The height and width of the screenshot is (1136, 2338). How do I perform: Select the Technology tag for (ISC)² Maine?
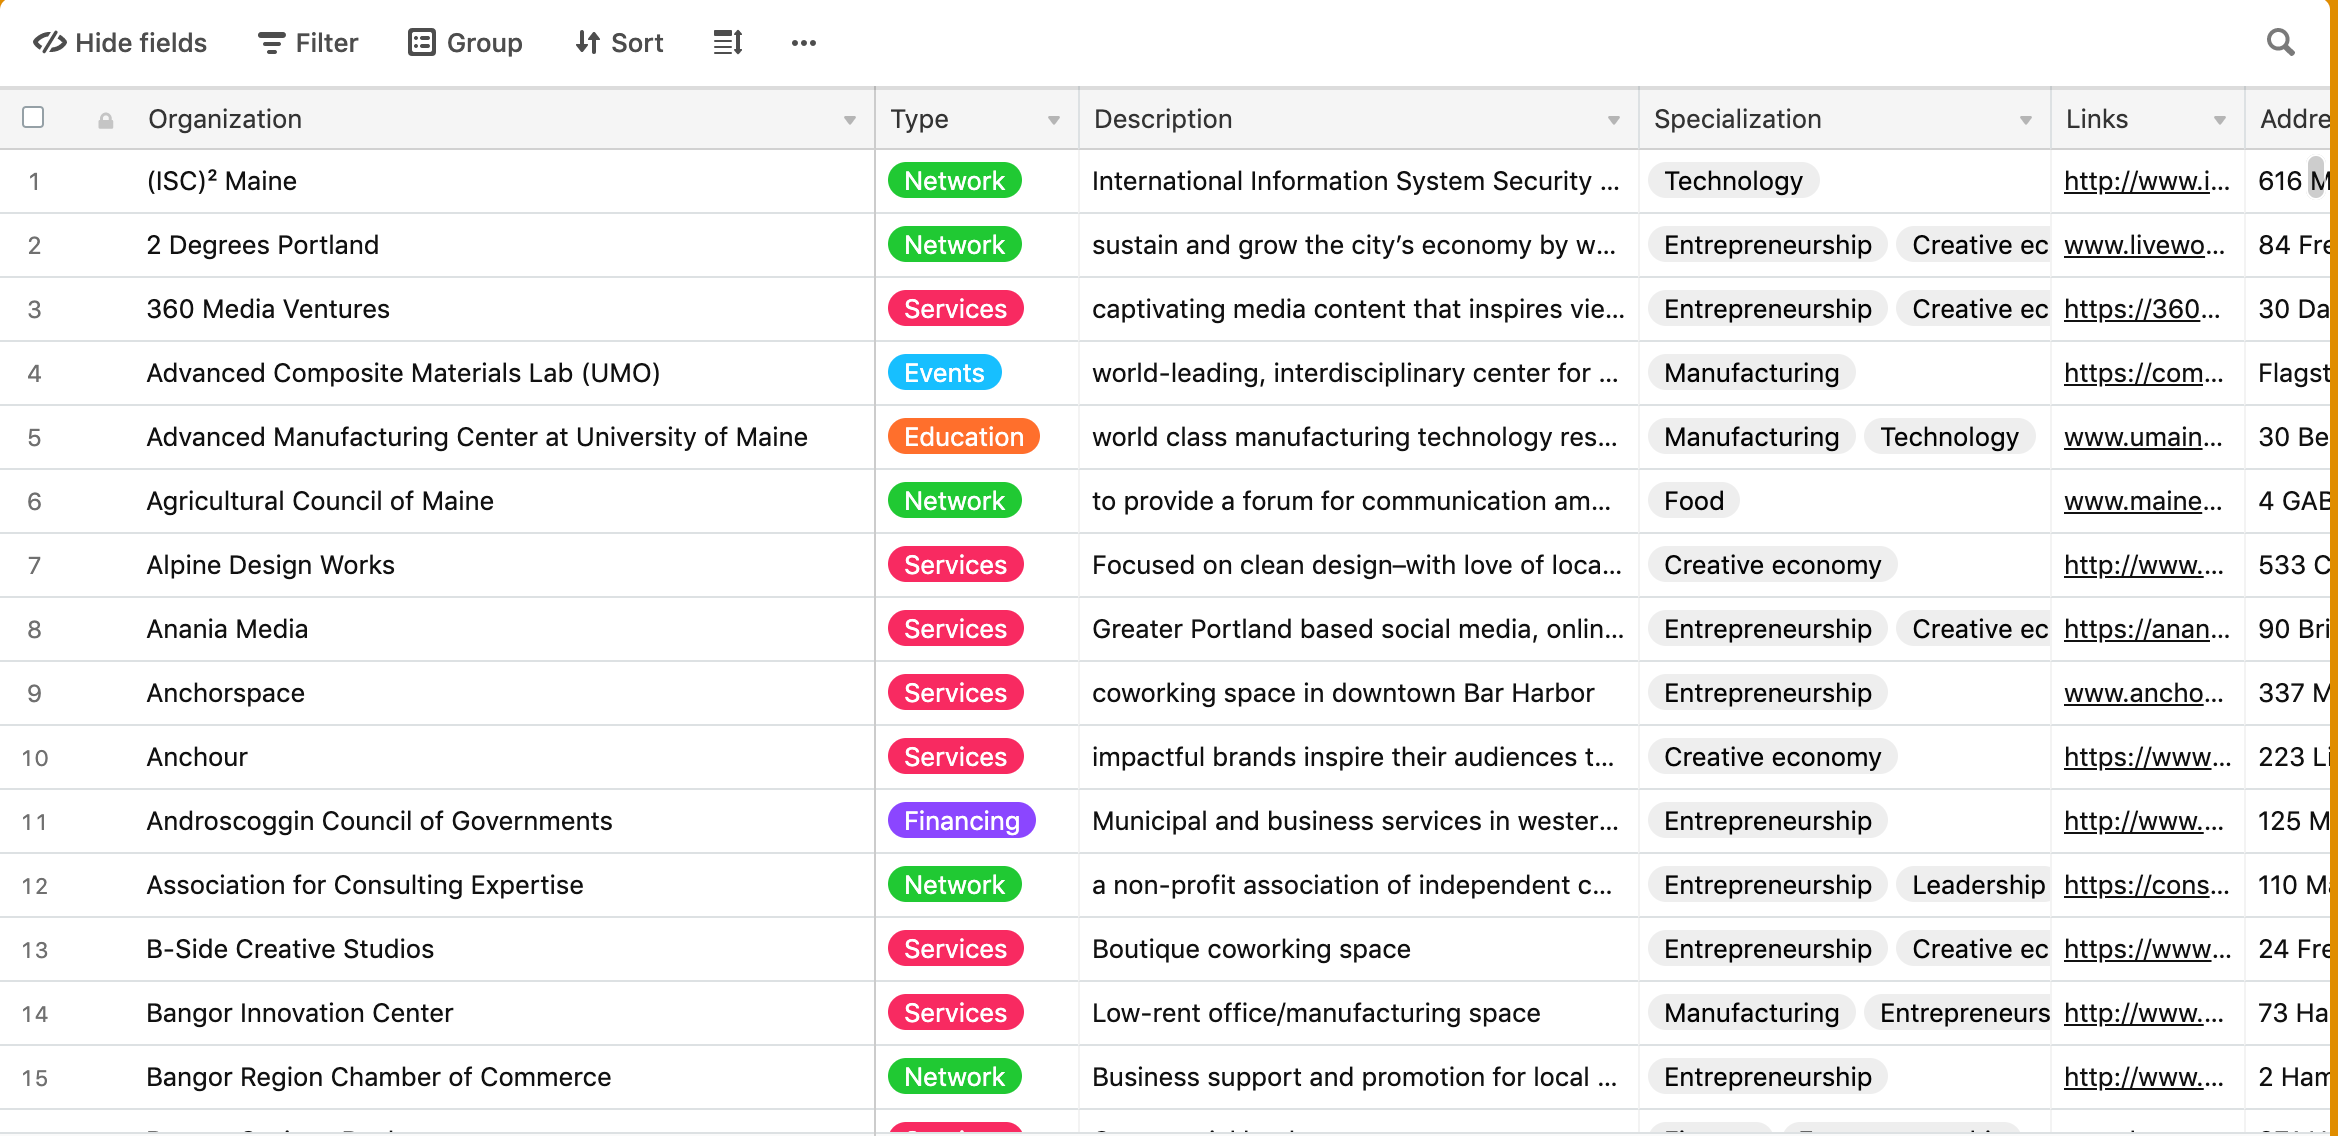[x=1733, y=181]
